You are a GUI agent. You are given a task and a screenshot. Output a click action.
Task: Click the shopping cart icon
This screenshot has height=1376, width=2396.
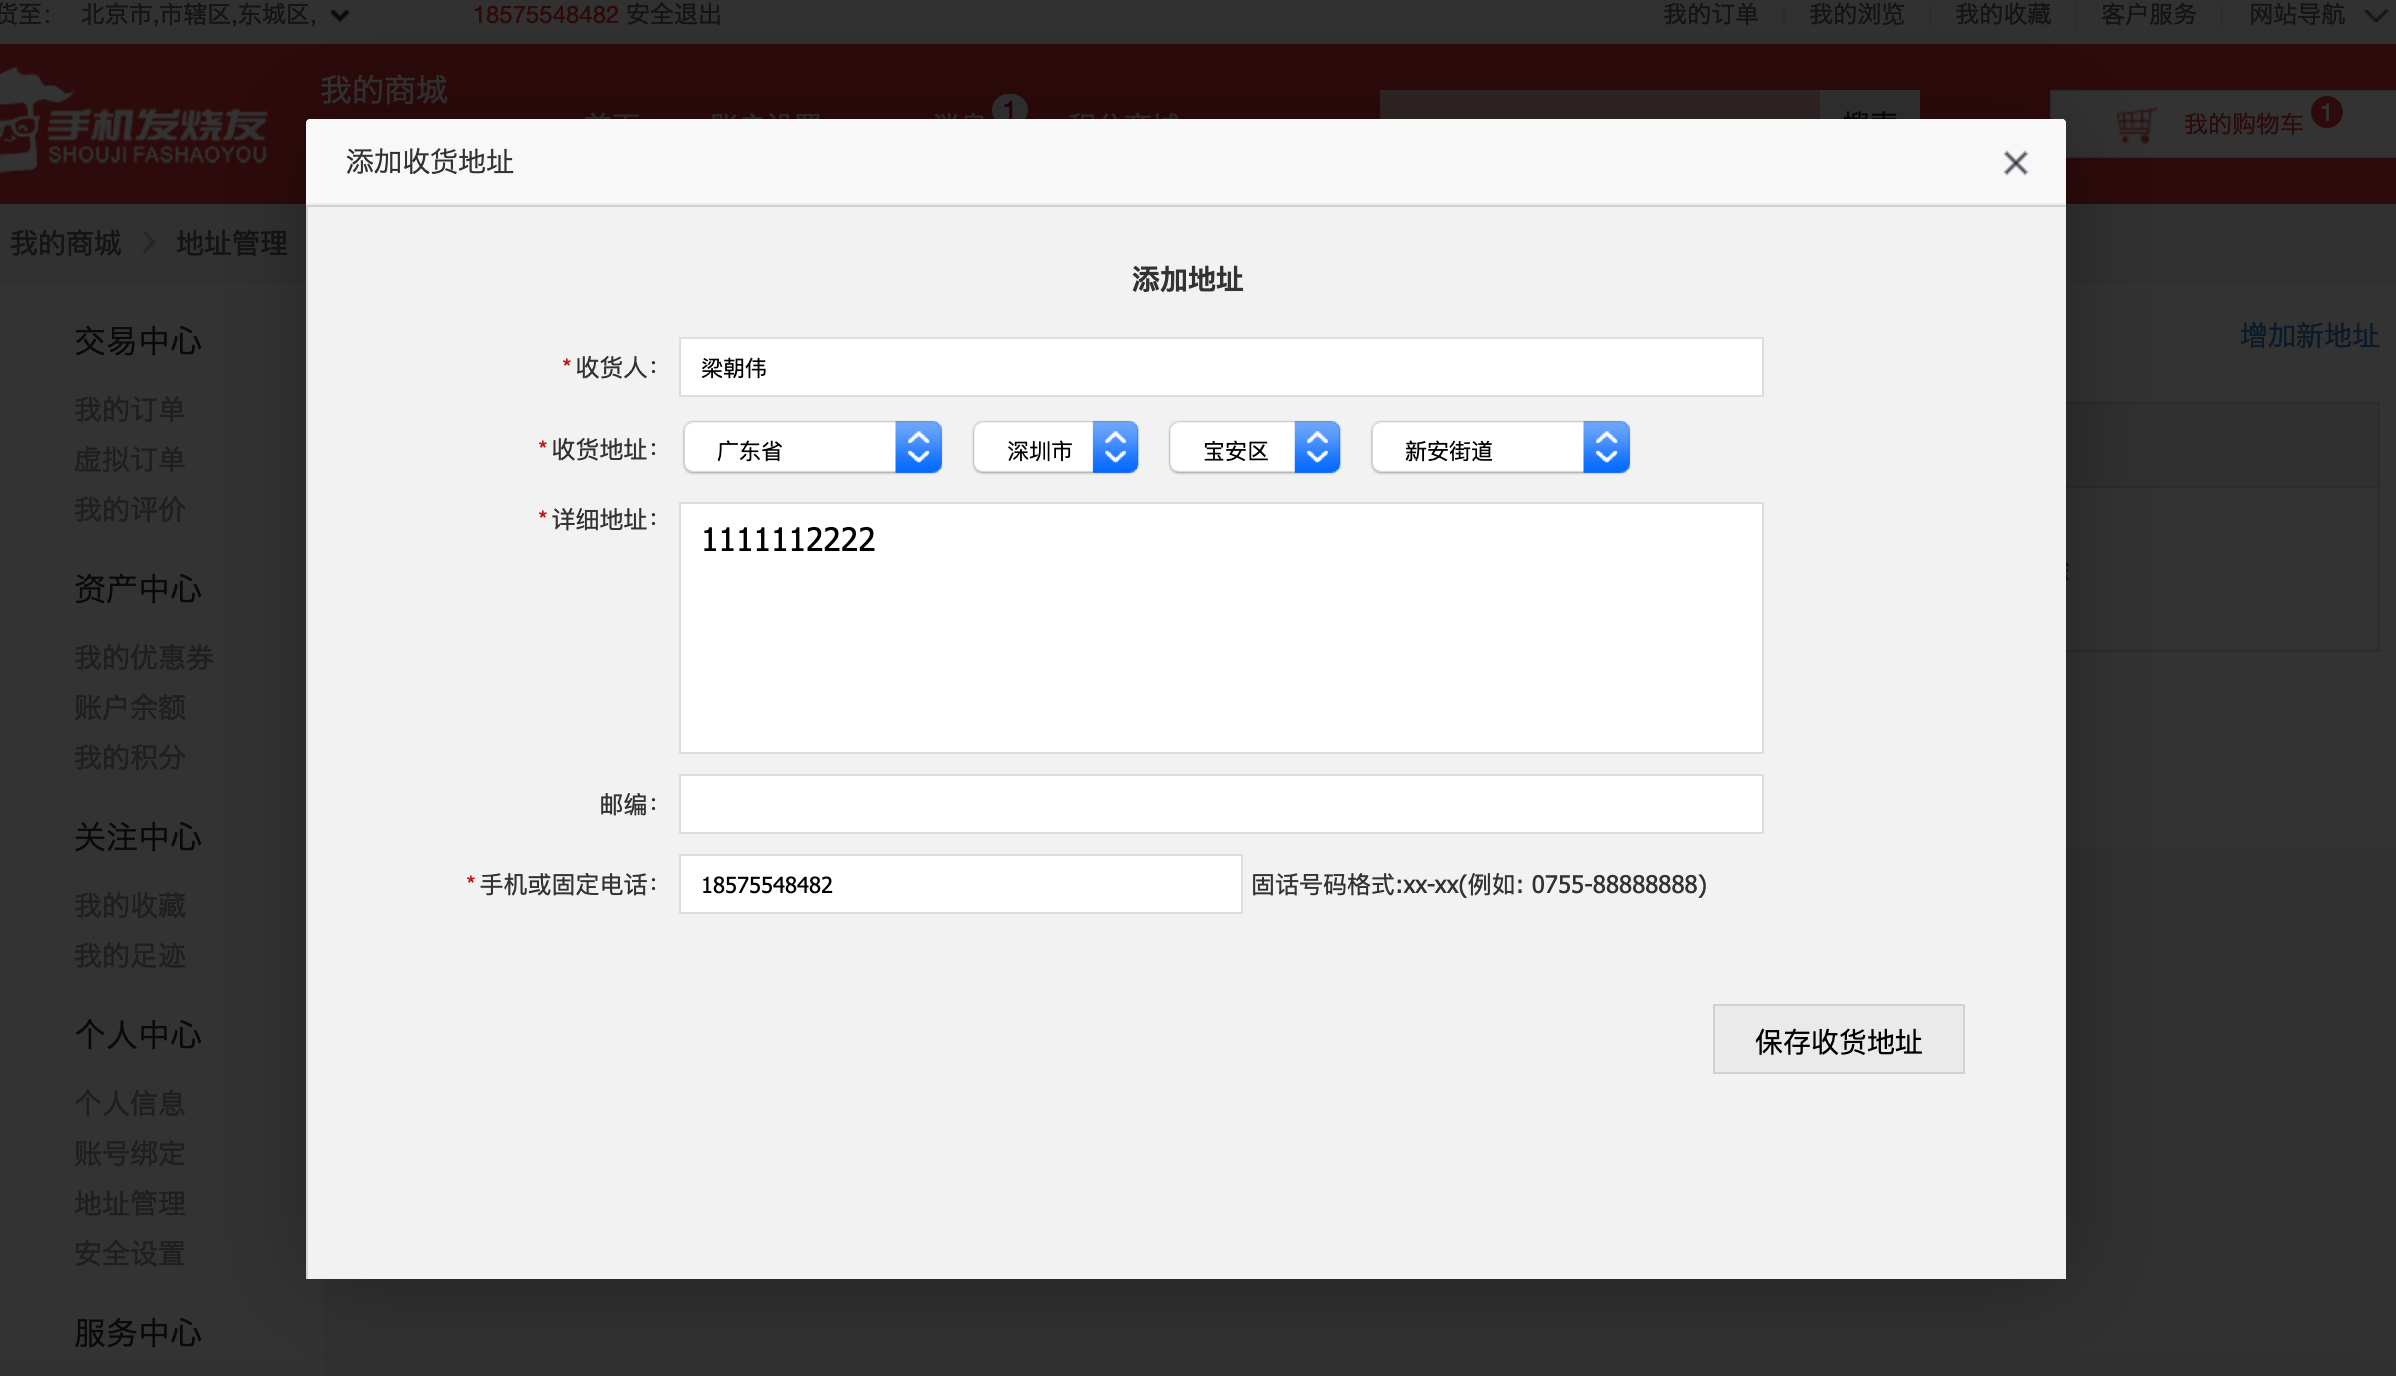(2134, 125)
